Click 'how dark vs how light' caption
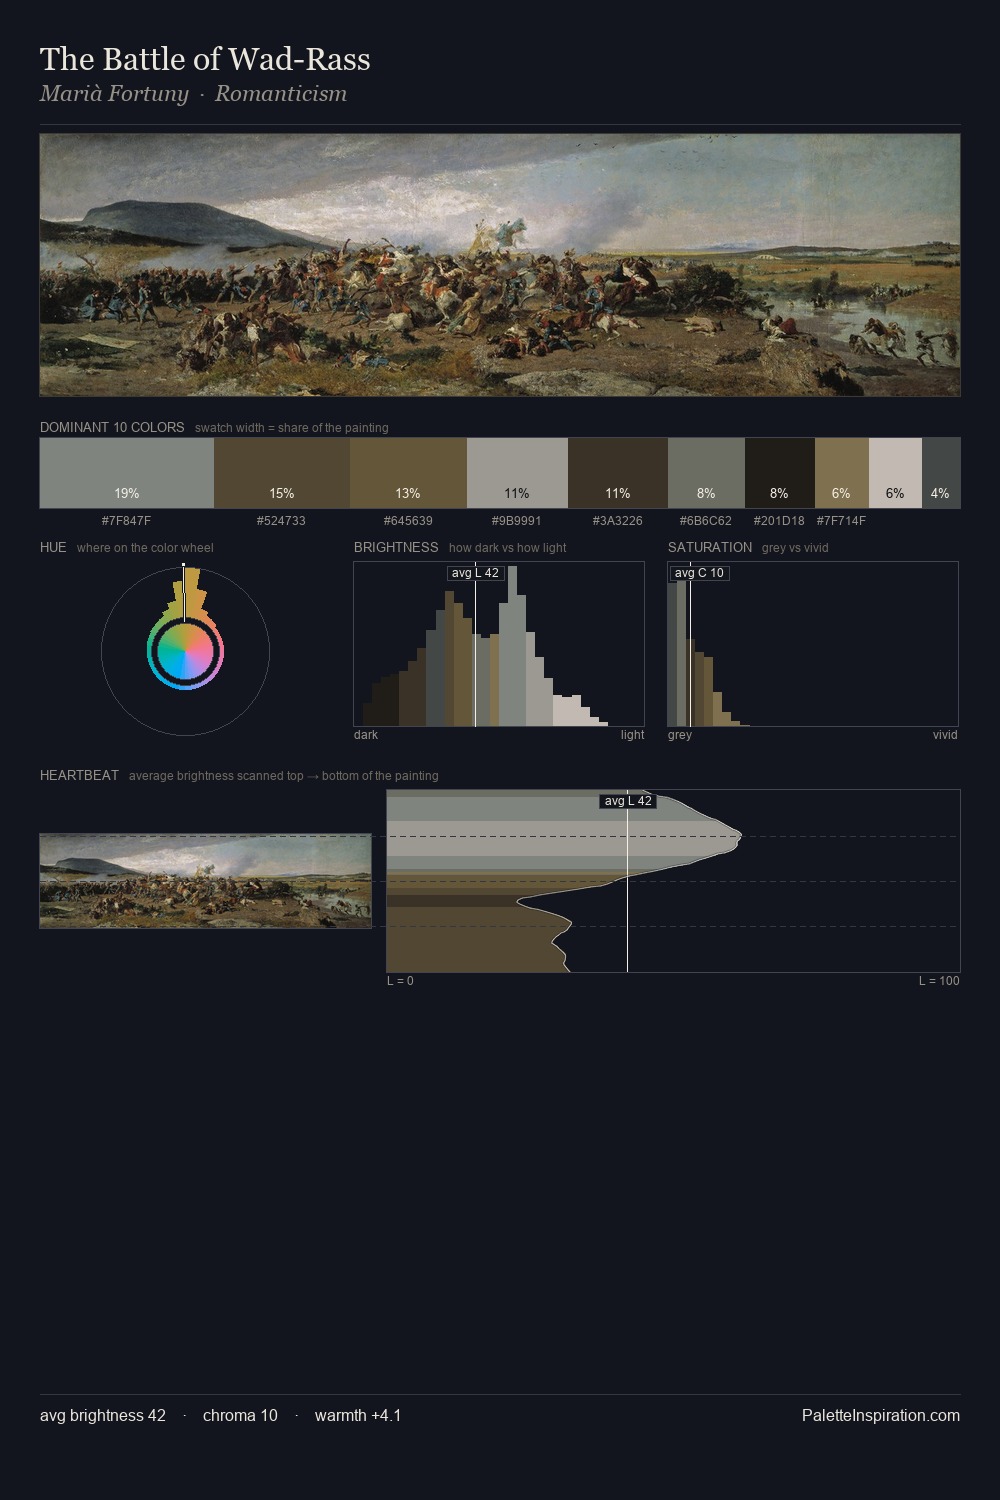Image resolution: width=1000 pixels, height=1500 pixels. (508, 548)
